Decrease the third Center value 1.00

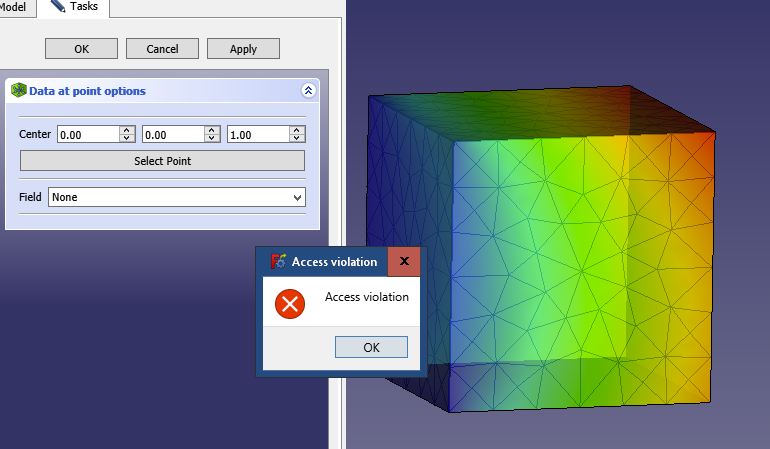tap(297, 139)
